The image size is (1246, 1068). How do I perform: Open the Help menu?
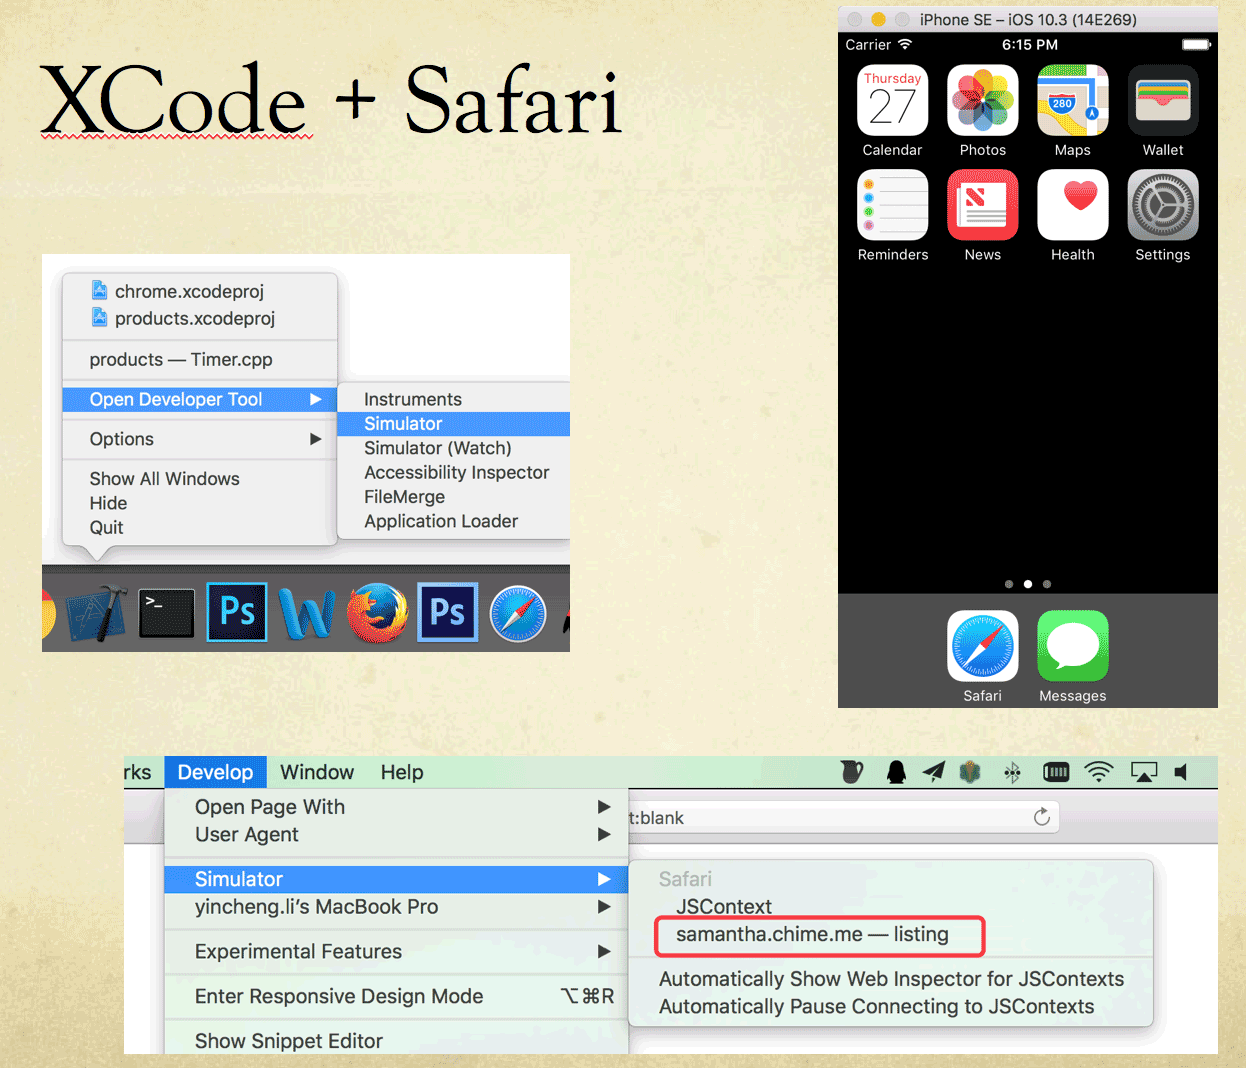click(402, 772)
